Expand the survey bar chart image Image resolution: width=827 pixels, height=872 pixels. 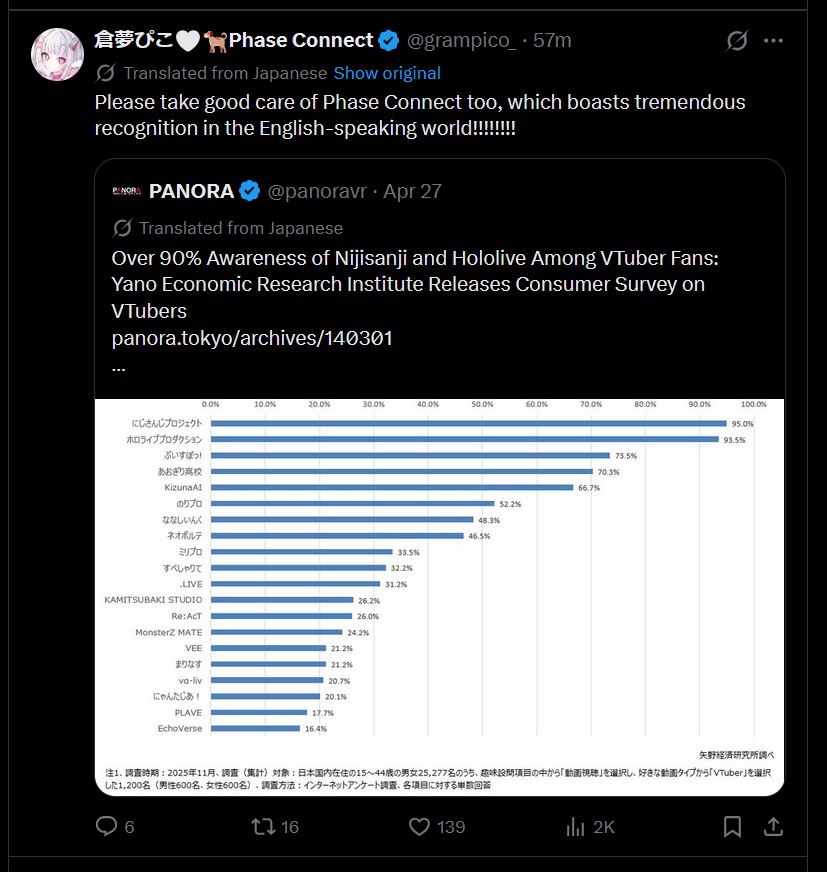pos(439,596)
